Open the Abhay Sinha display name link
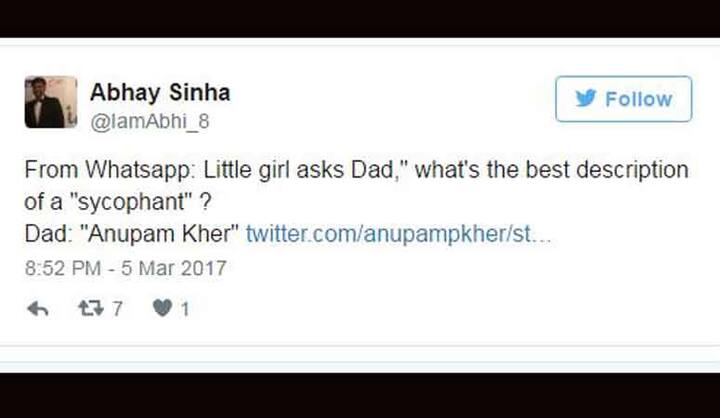 point(160,93)
